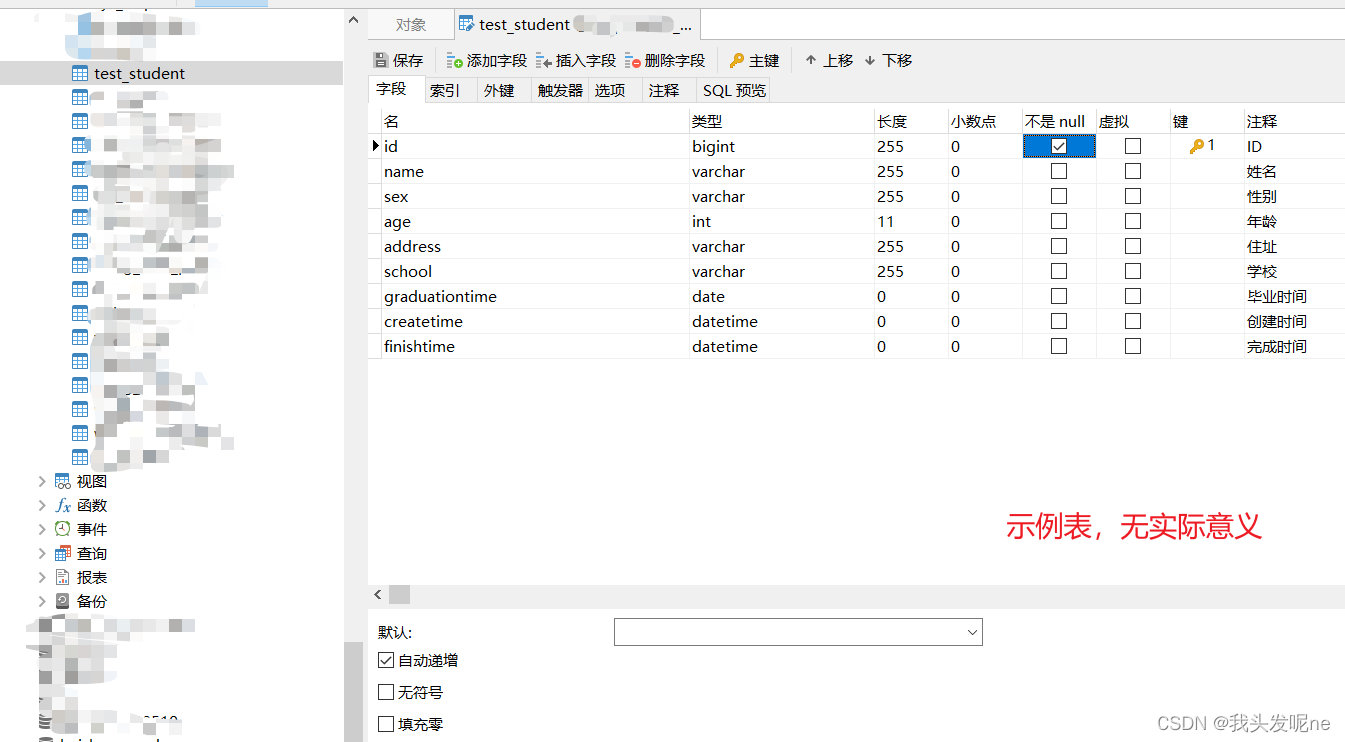The height and width of the screenshot is (742, 1345).
Task: Click the 'address' field name cell
Action: pos(535,246)
